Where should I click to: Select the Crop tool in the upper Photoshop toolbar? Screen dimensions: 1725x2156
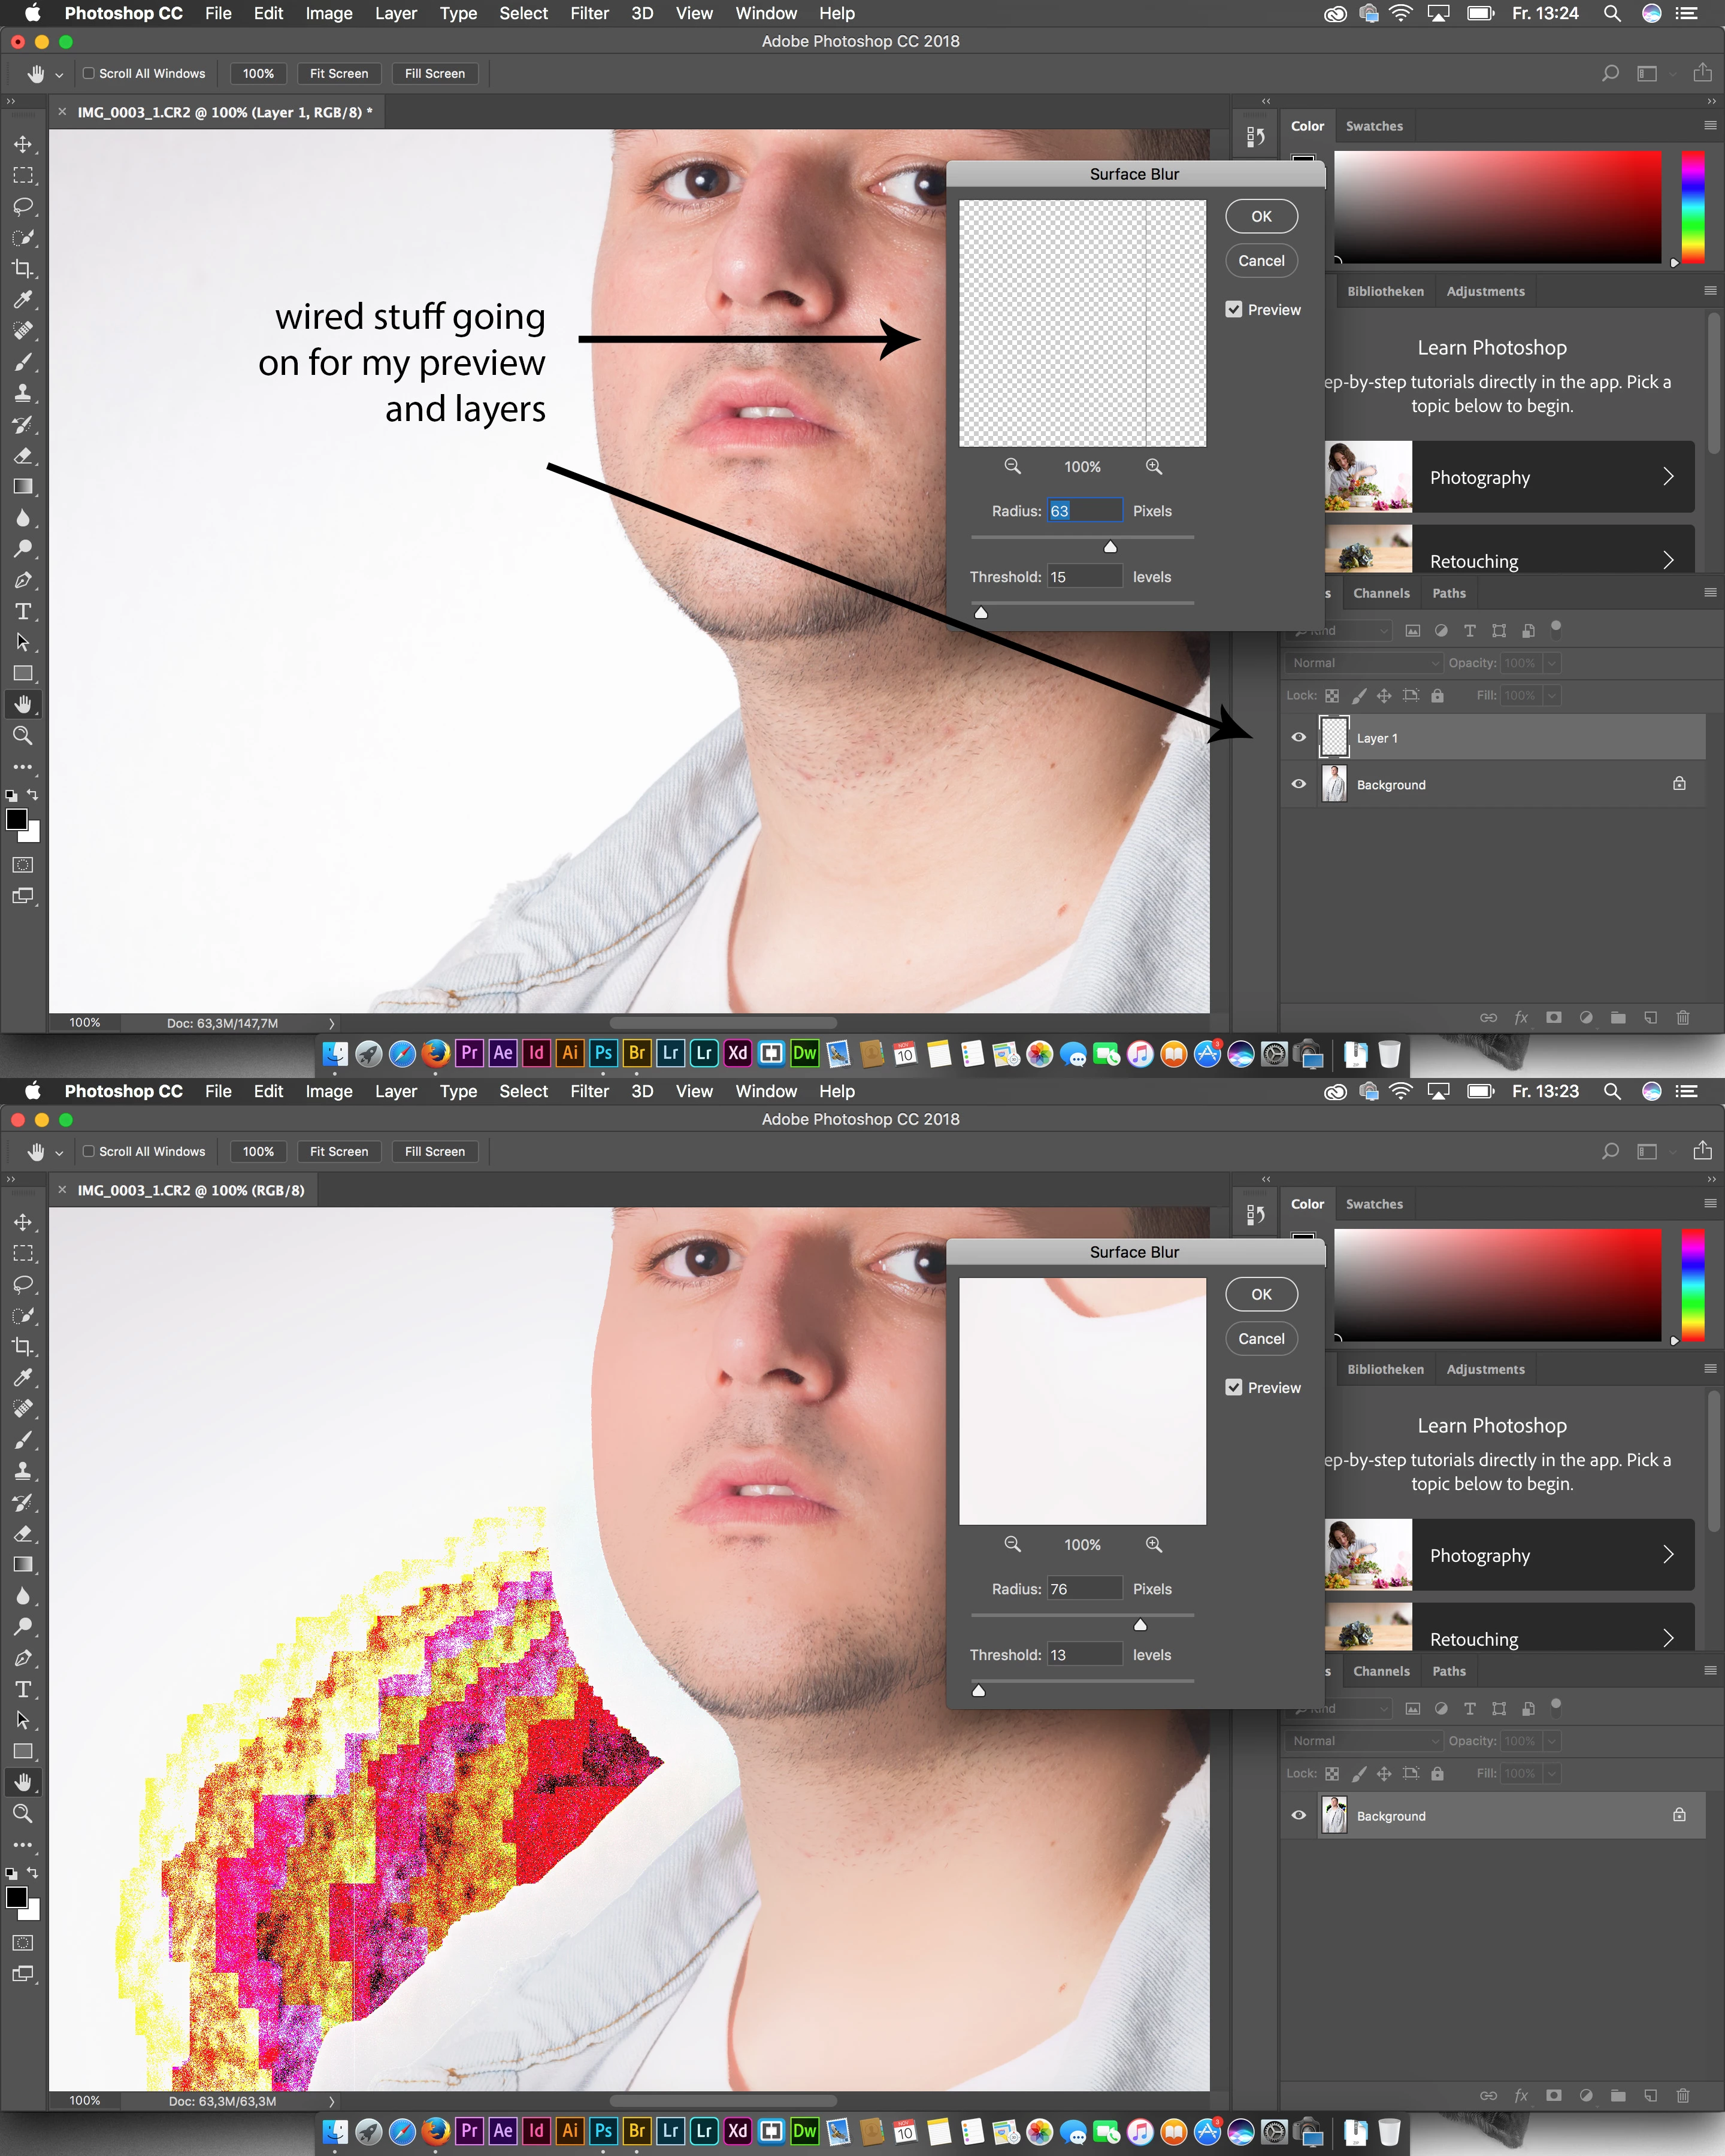(x=23, y=268)
